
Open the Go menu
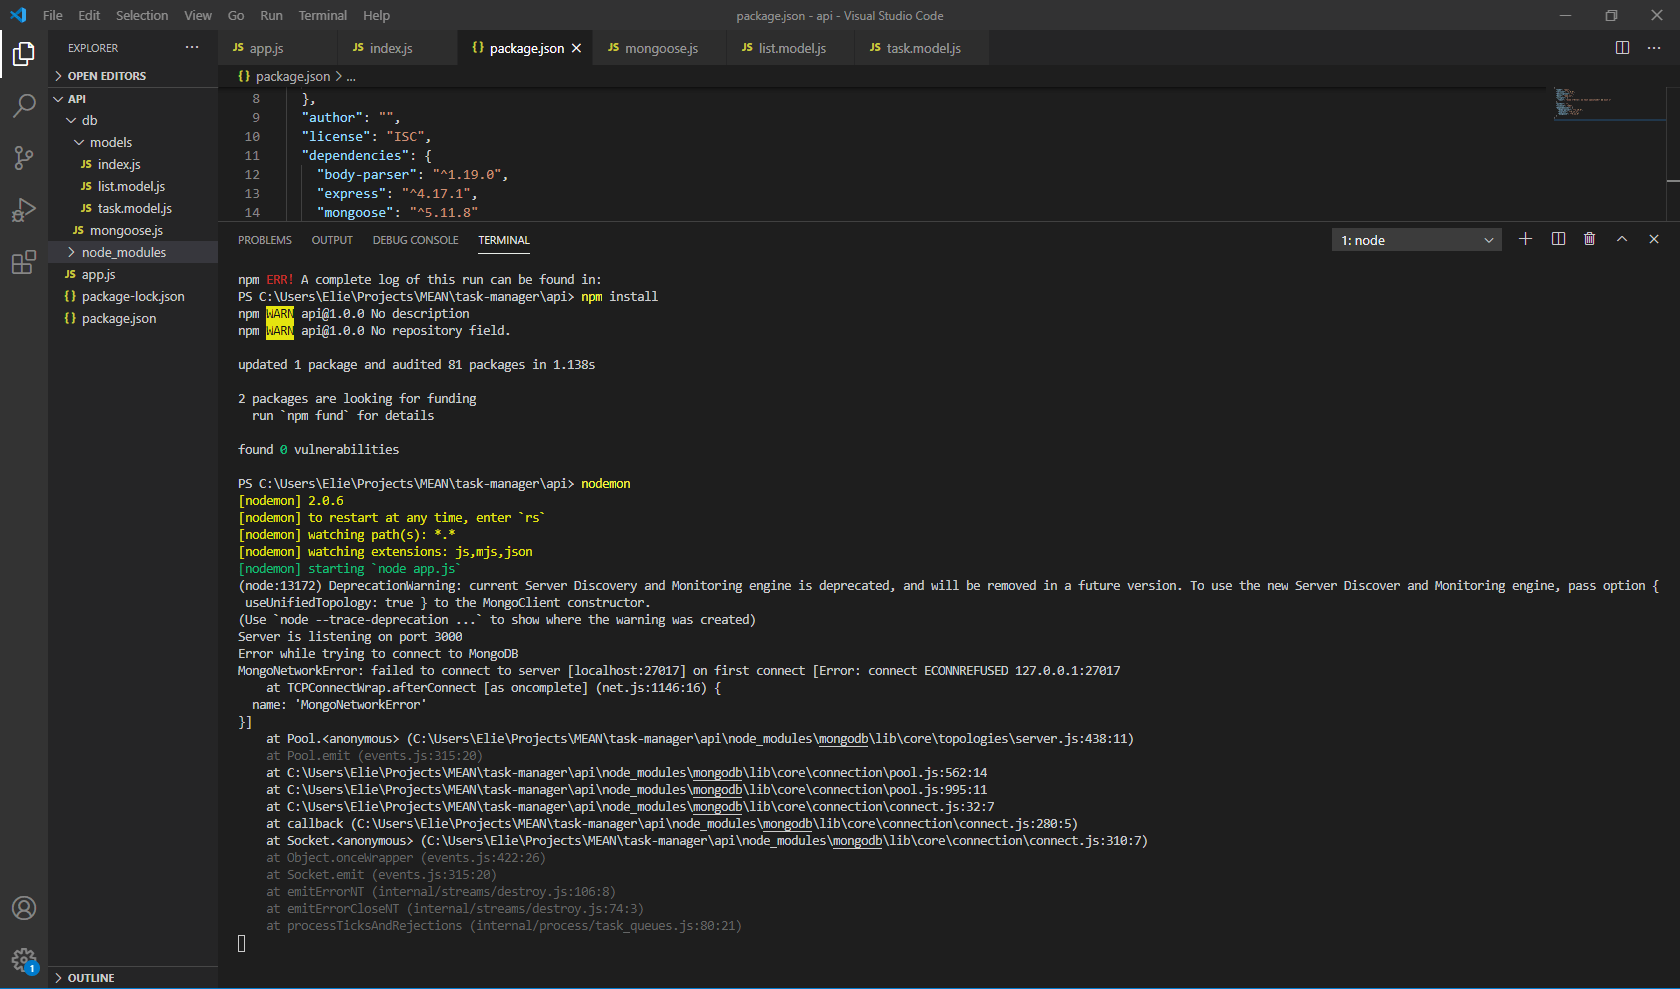[x=236, y=15]
